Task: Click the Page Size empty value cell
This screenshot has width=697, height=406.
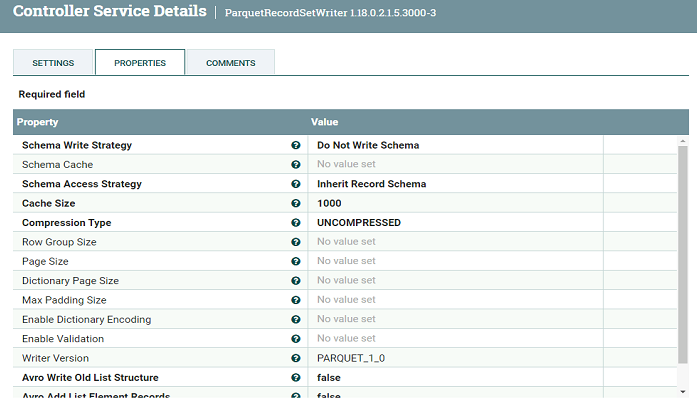Action: coord(455,261)
